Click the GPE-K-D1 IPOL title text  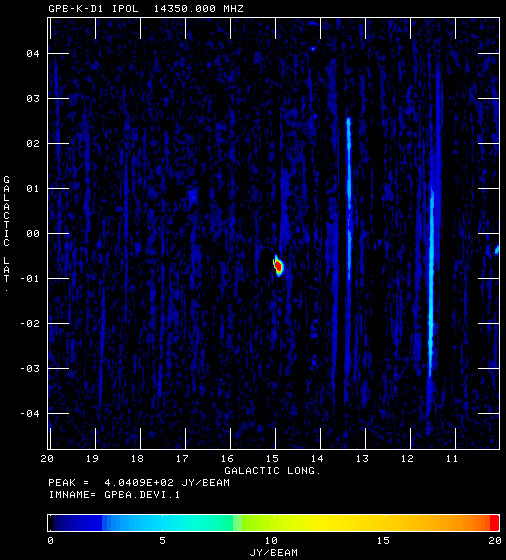tap(93, 9)
